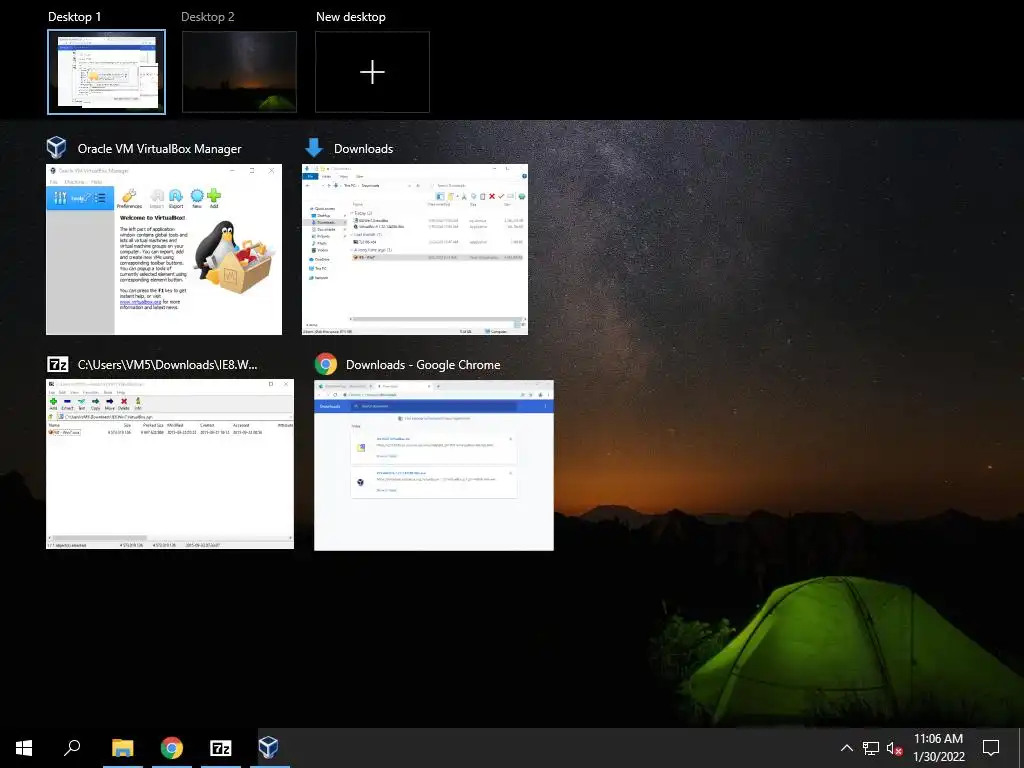This screenshot has height=768, width=1024.
Task: Click the VirtualBox cube icon beside the window title
Action: click(x=57, y=148)
